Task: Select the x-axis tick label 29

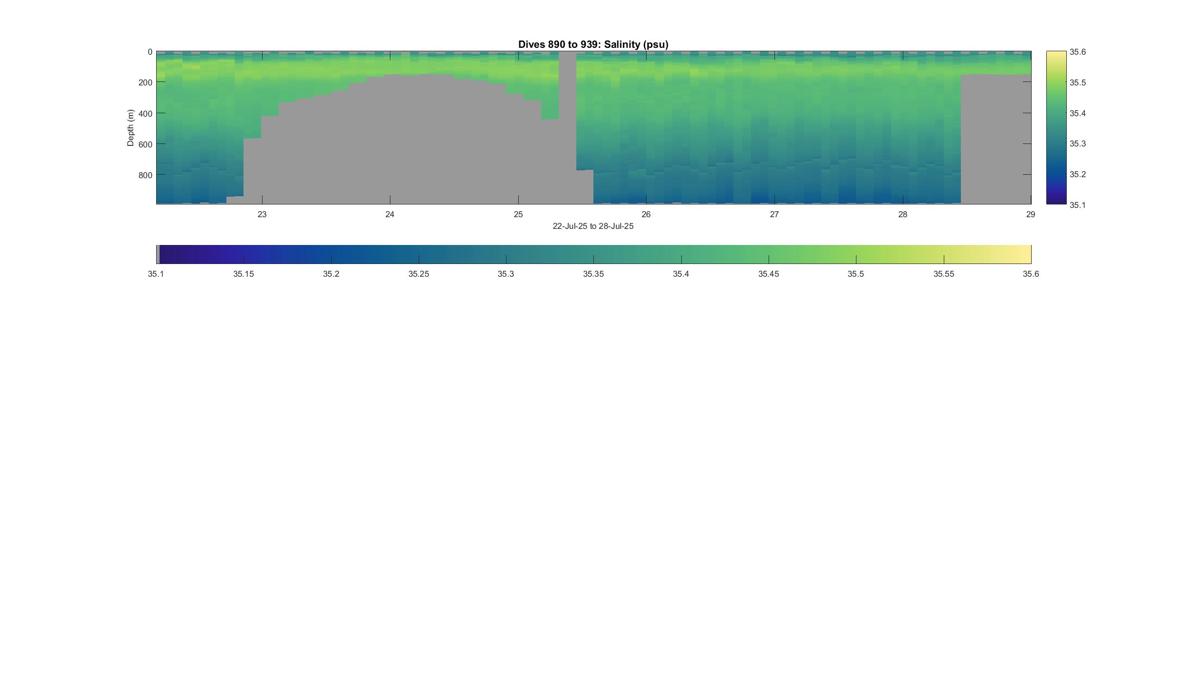Action: click(1030, 214)
